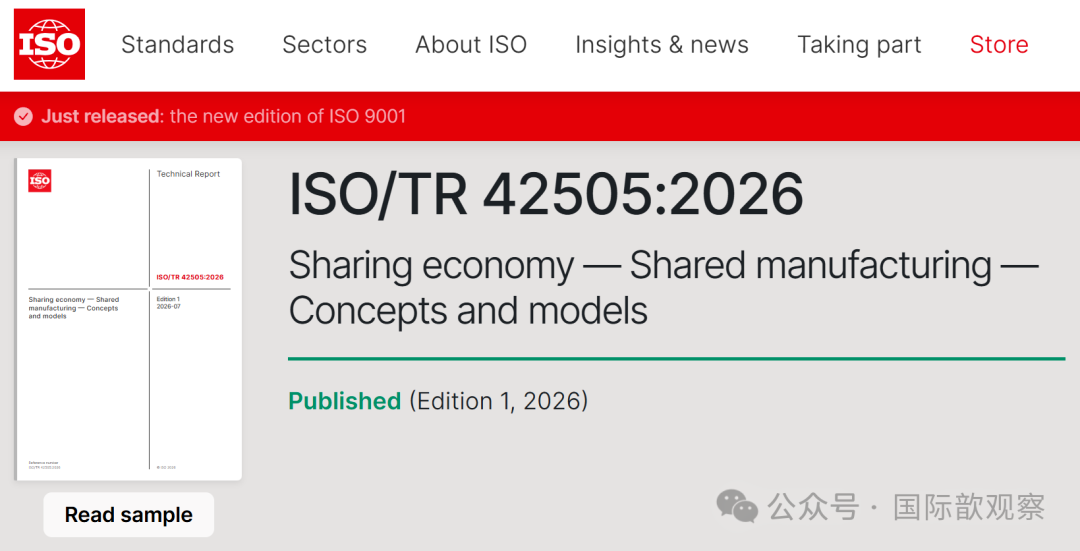Open the Taking part menu
This screenshot has height=551, width=1080.
[859, 45]
